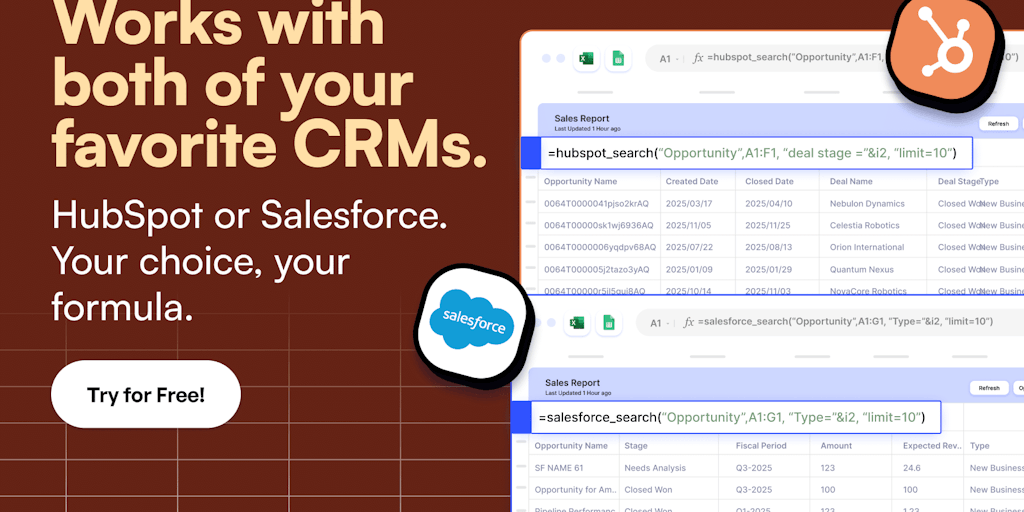This screenshot has height=512, width=1024.
Task: Select the Opportunity Name header in the Salesforce table
Action: pos(571,445)
